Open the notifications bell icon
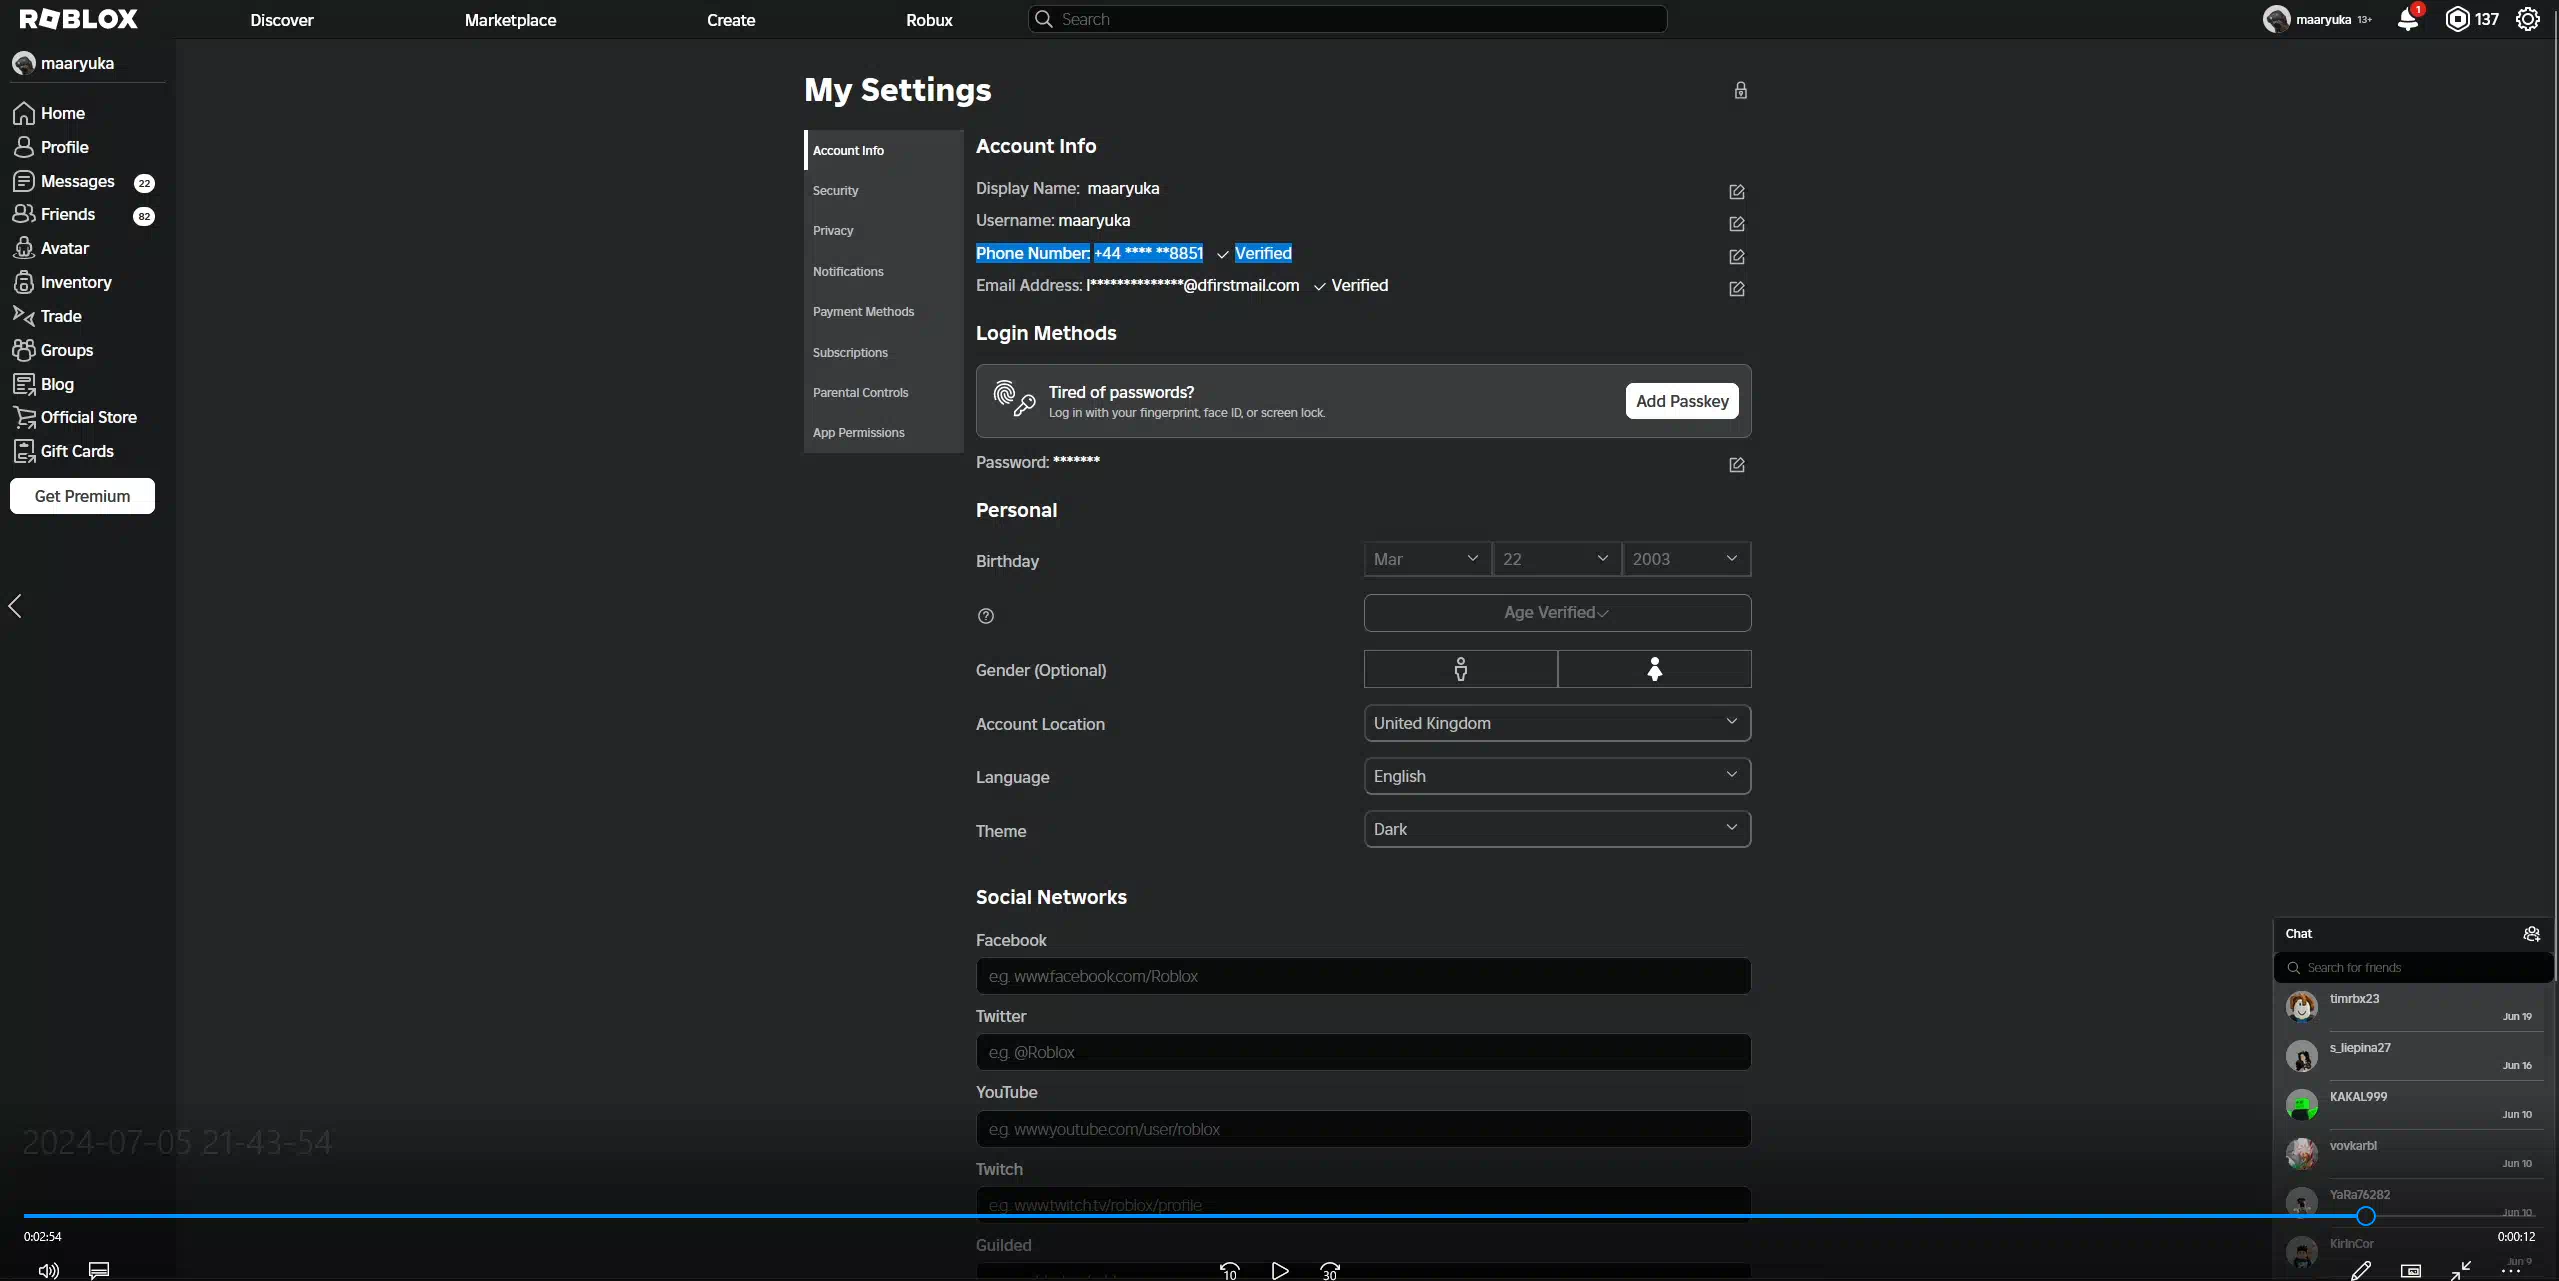Image resolution: width=2559 pixels, height=1281 pixels. pyautogui.click(x=2408, y=19)
